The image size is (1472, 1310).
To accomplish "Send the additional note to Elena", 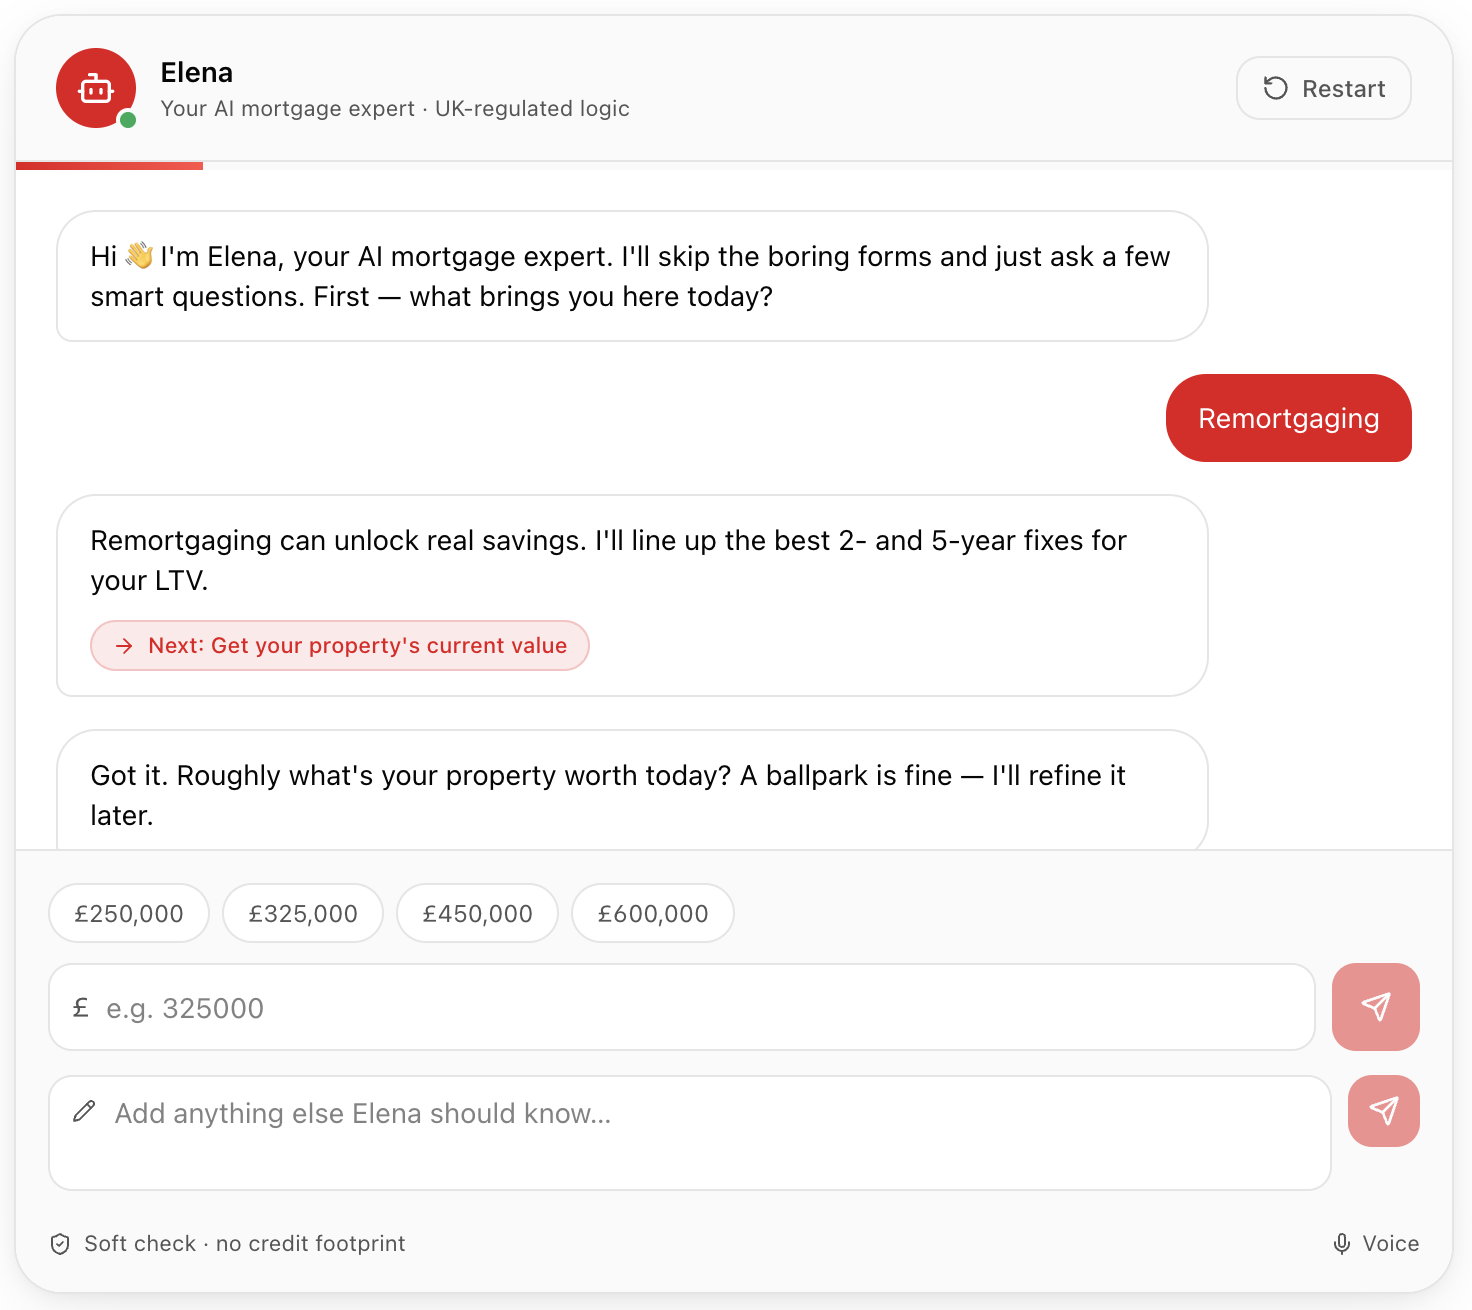I will 1384,1111.
